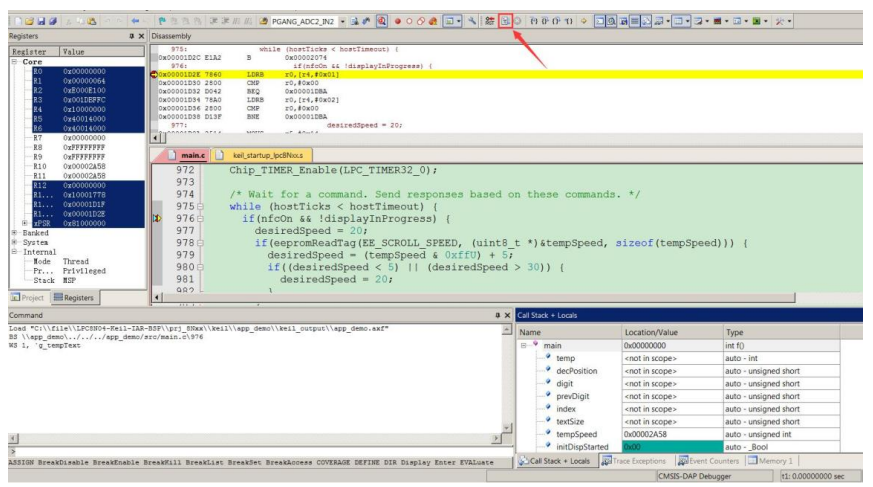Open the Event Counters tab
Viewport: 873px width, 487px height.
709,461
